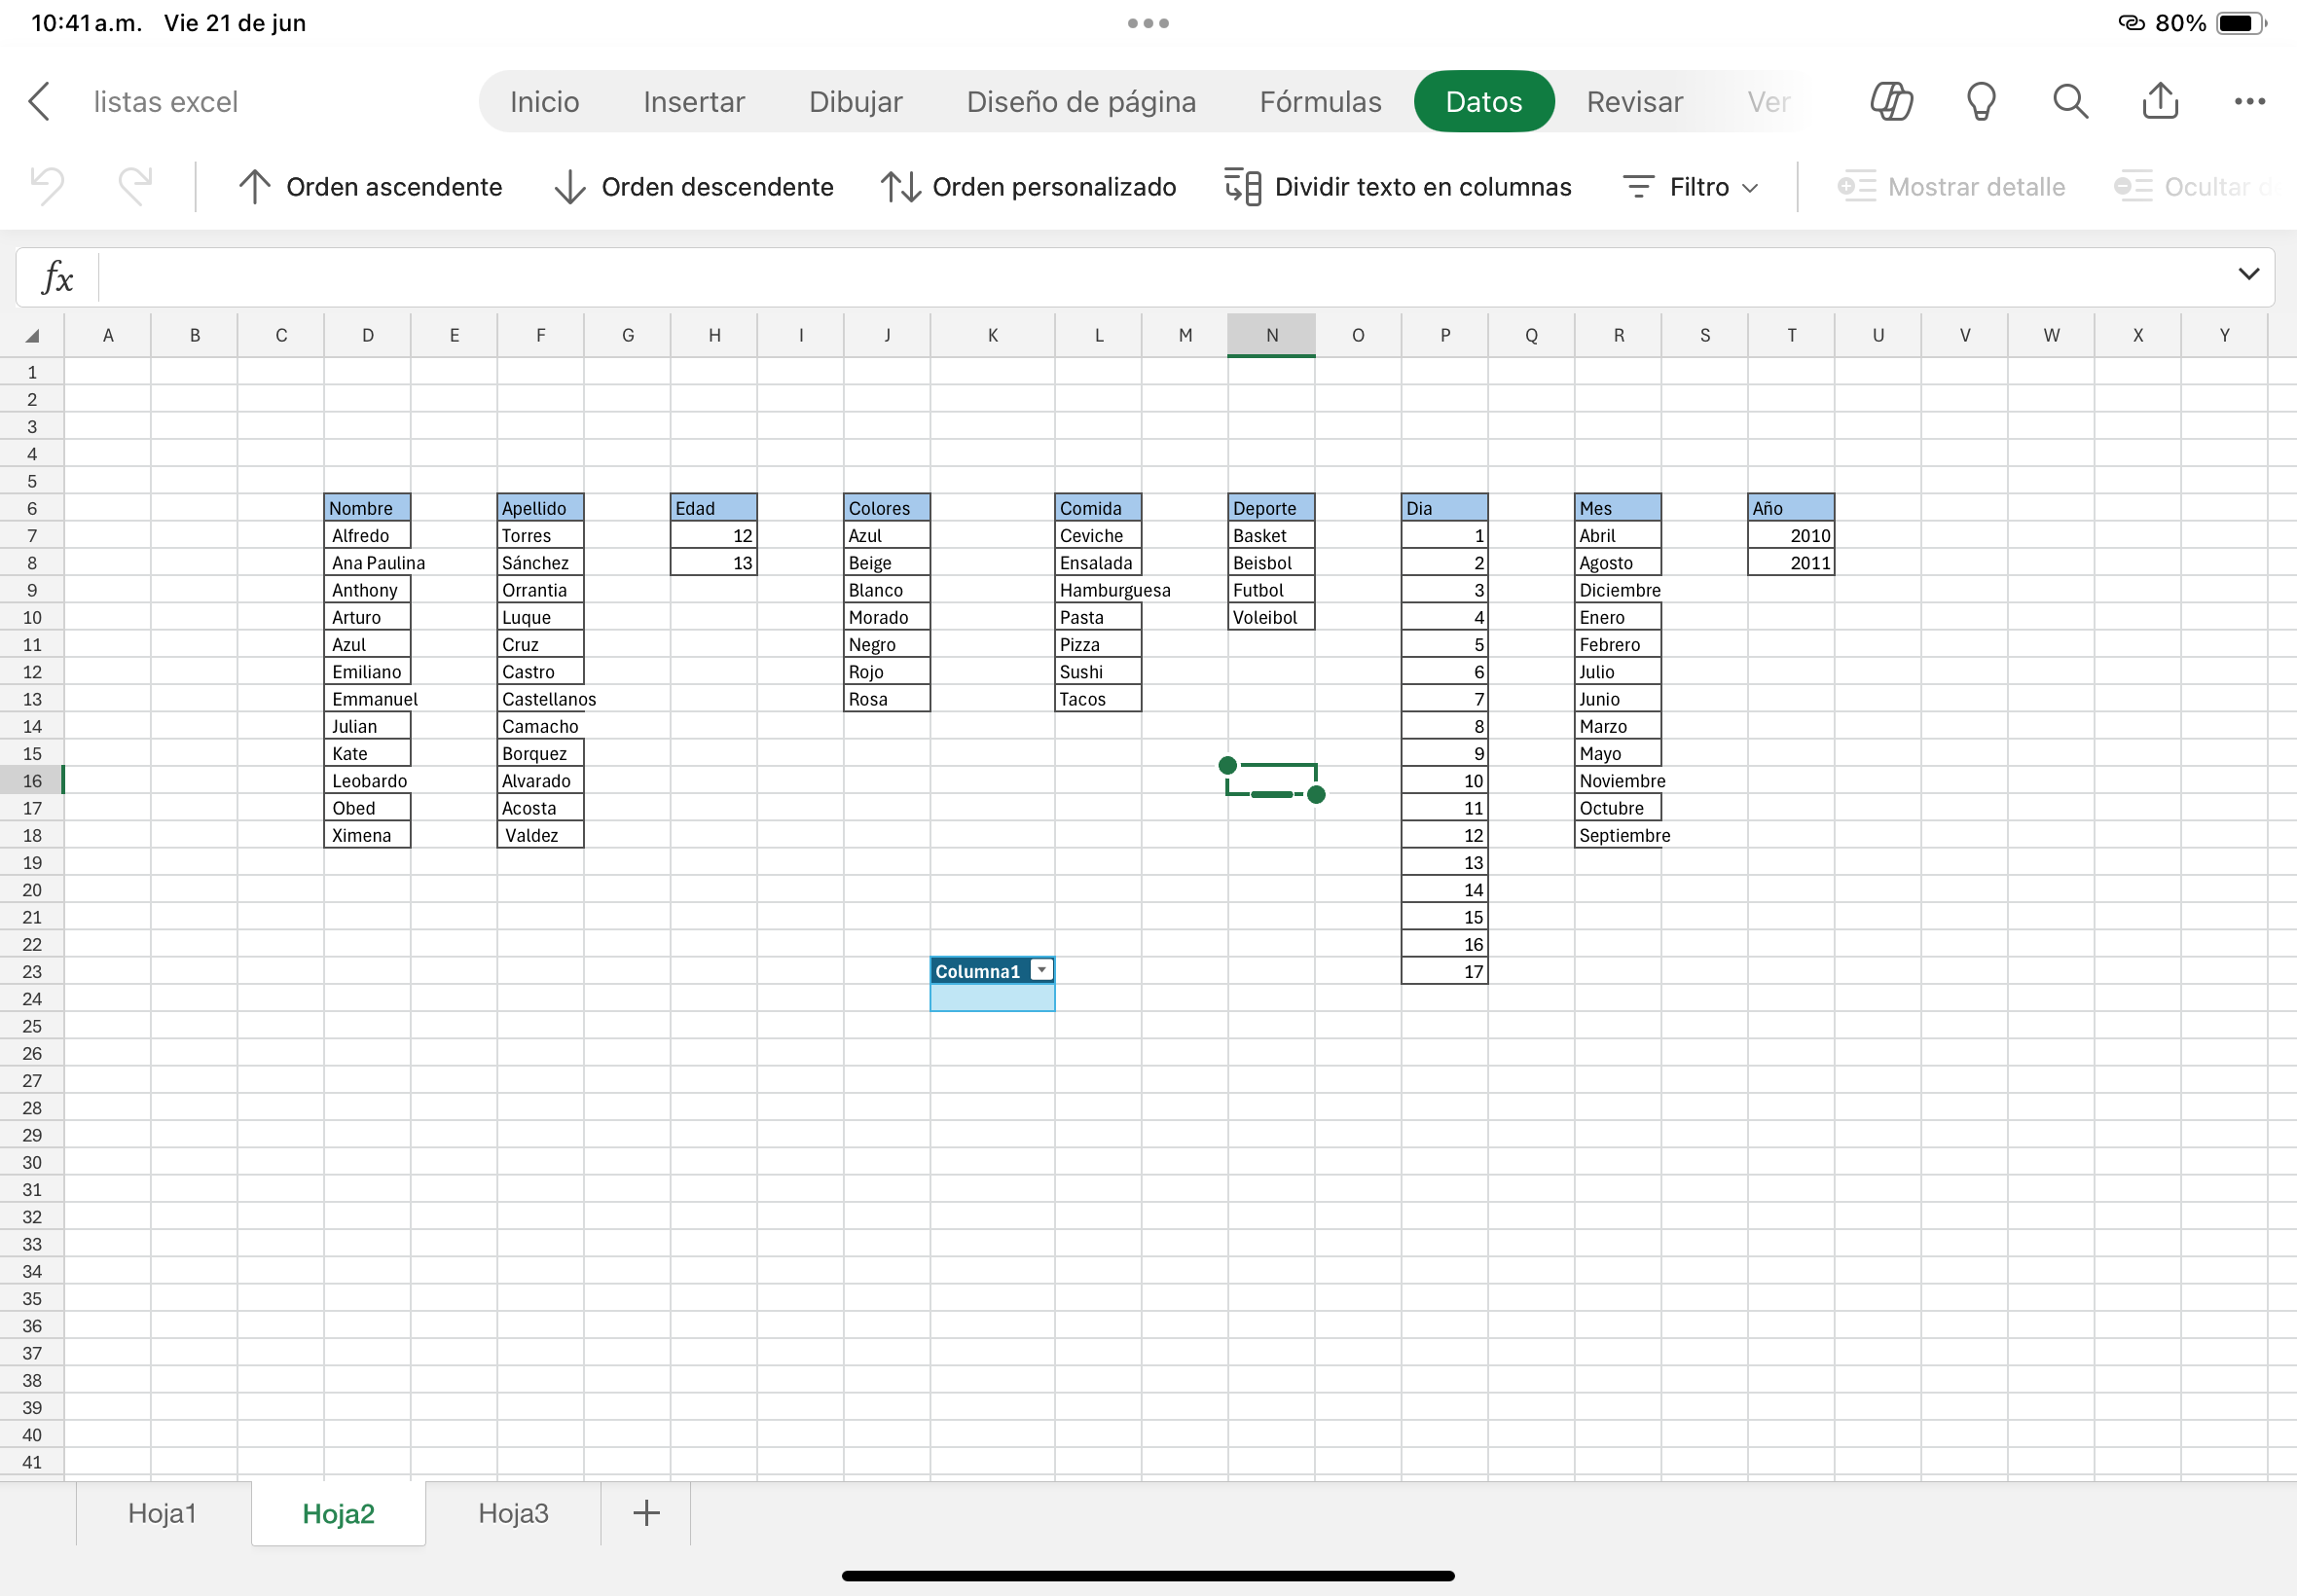
Task: Tap the lightbulb ideas icon
Action: click(1981, 102)
